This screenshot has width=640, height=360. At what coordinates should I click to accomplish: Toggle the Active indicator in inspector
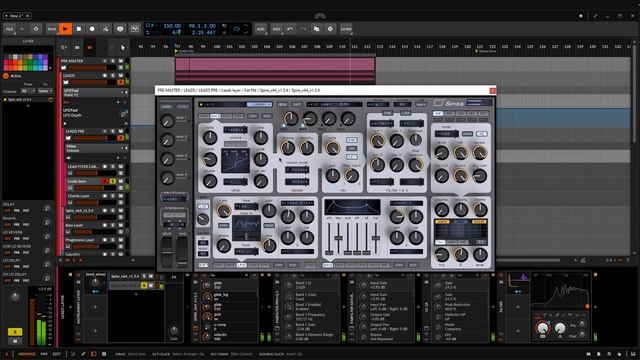(x=6, y=76)
